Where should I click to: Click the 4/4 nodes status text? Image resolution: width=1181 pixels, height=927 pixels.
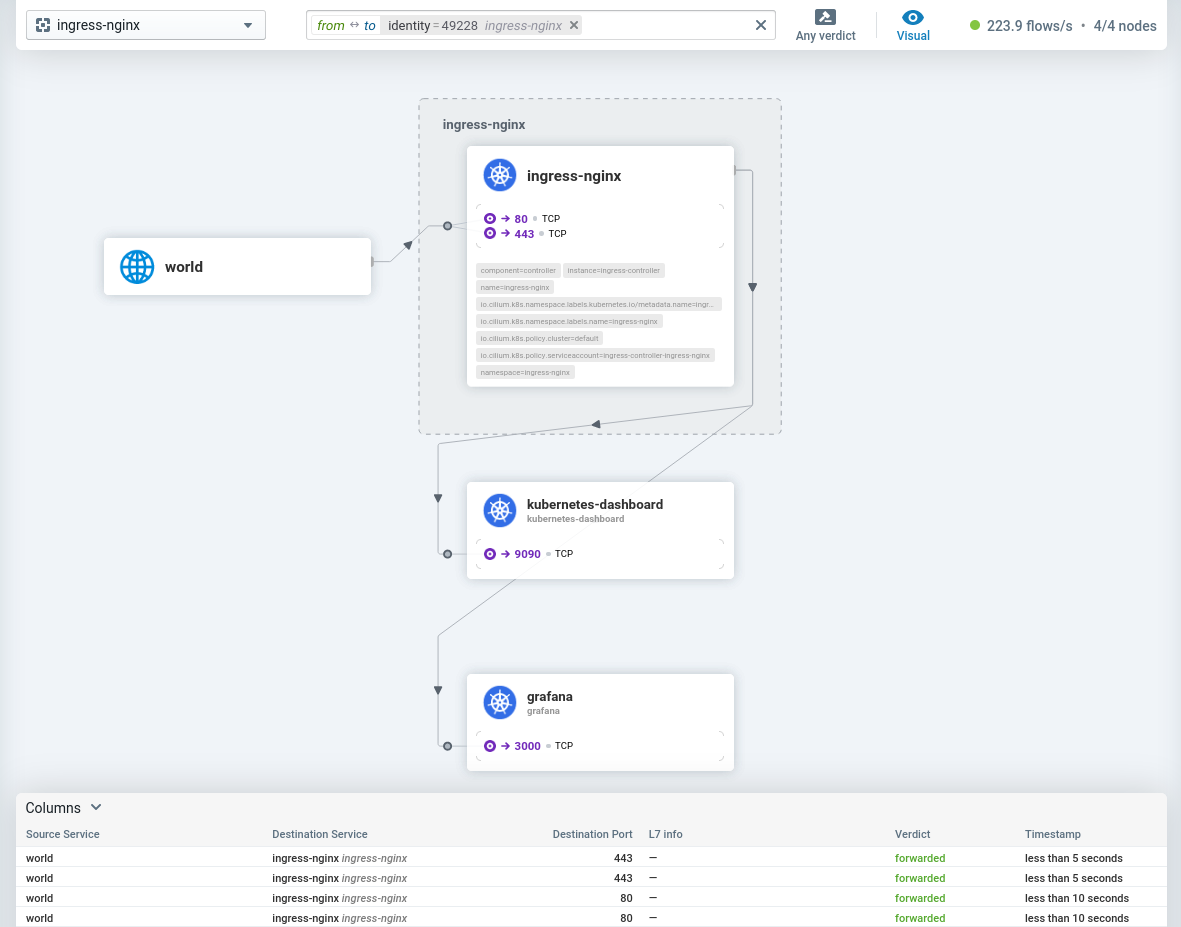click(1125, 26)
